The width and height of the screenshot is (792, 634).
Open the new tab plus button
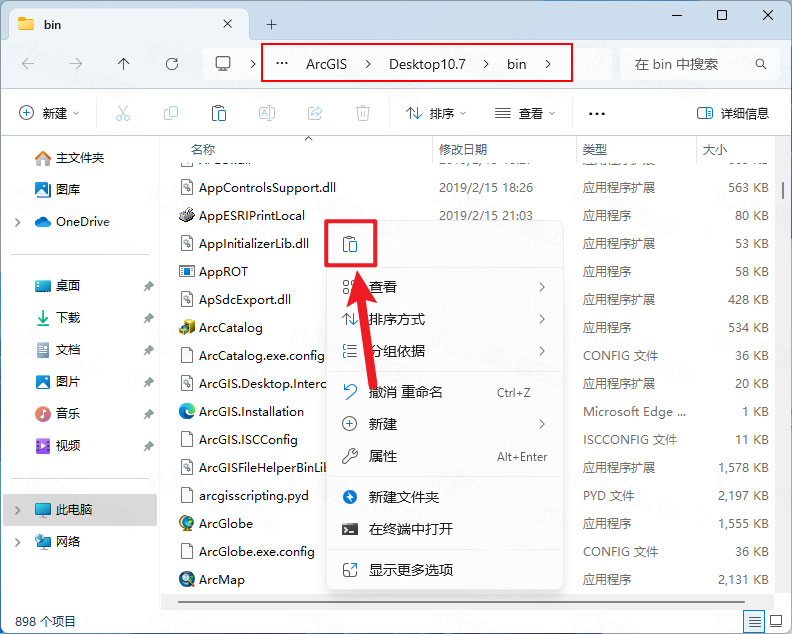point(271,24)
